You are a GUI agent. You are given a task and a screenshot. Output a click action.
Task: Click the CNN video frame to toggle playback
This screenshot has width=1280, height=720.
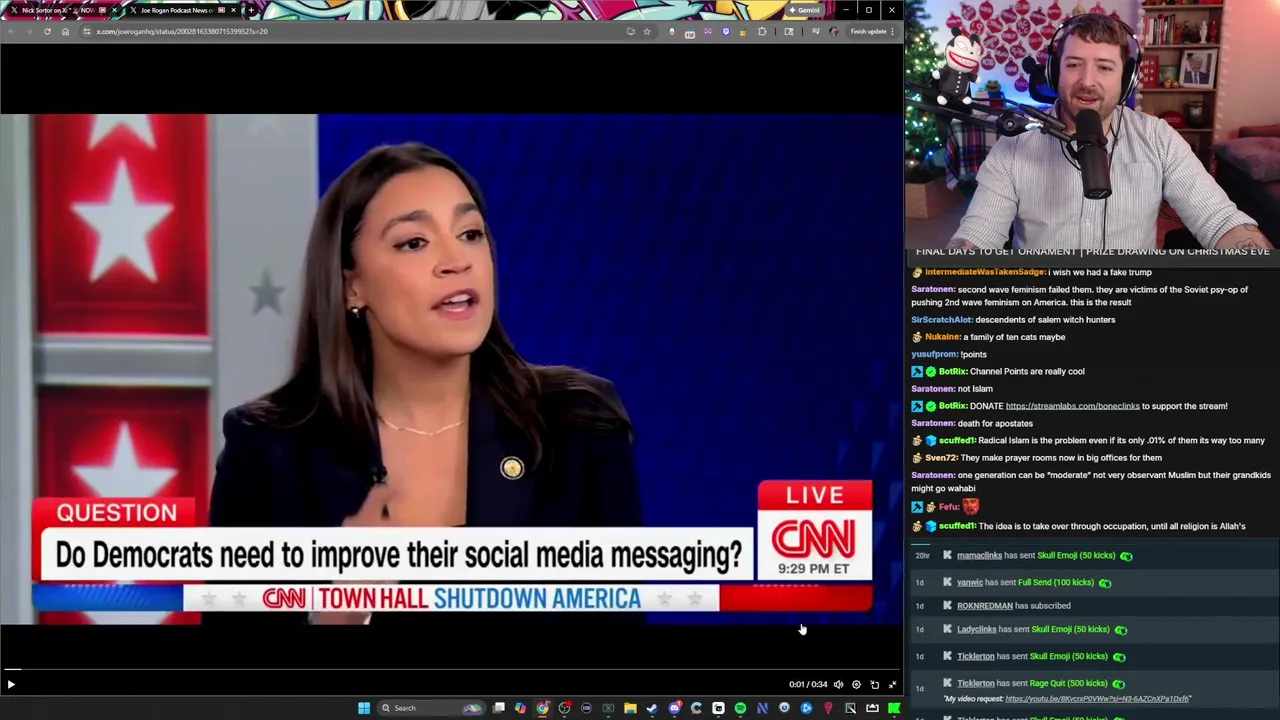coord(451,369)
